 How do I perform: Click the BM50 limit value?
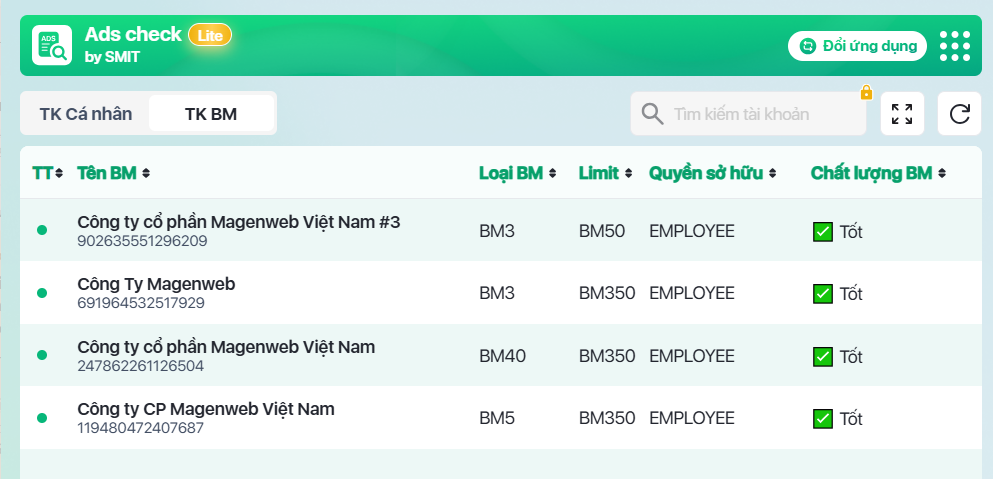tap(602, 231)
